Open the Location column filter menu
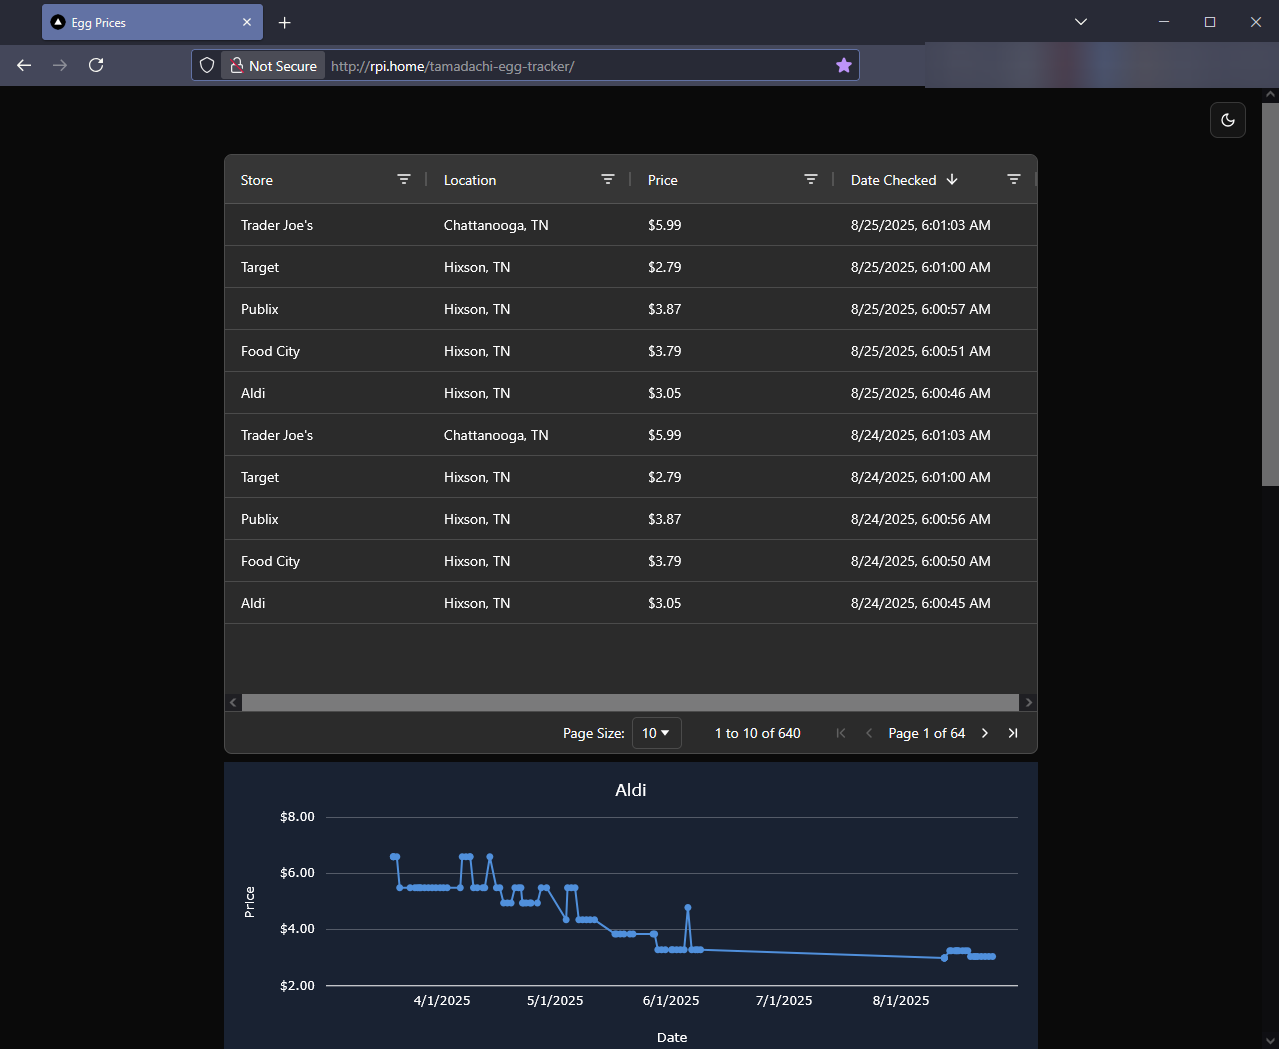The image size is (1279, 1049). pos(607,180)
